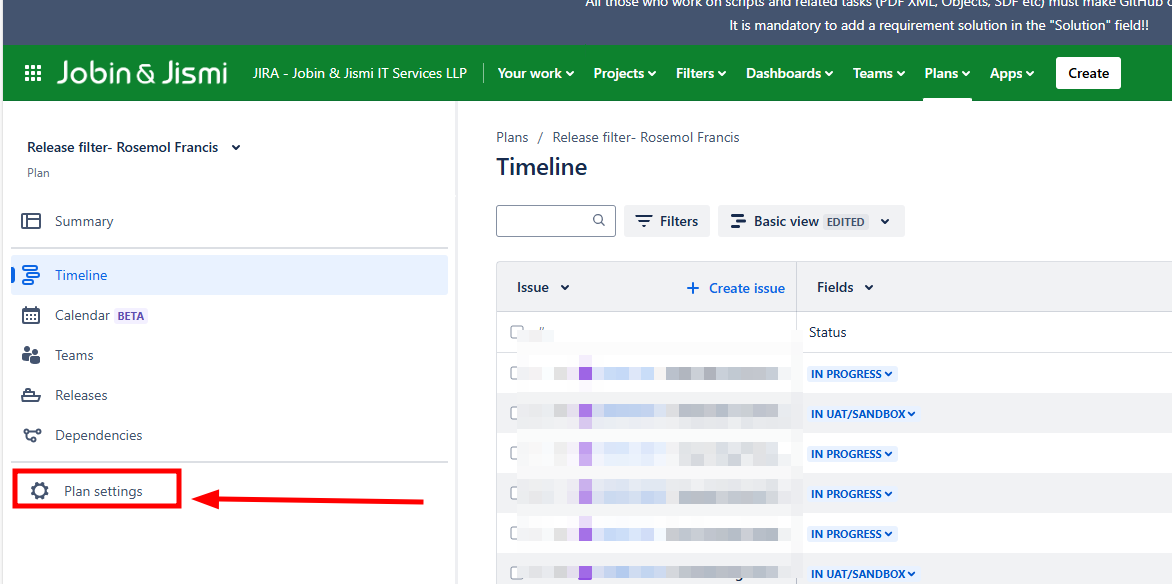Image resolution: width=1172 pixels, height=584 pixels.
Task: Tick the select-all checkbox above issue rows
Action: click(x=516, y=332)
